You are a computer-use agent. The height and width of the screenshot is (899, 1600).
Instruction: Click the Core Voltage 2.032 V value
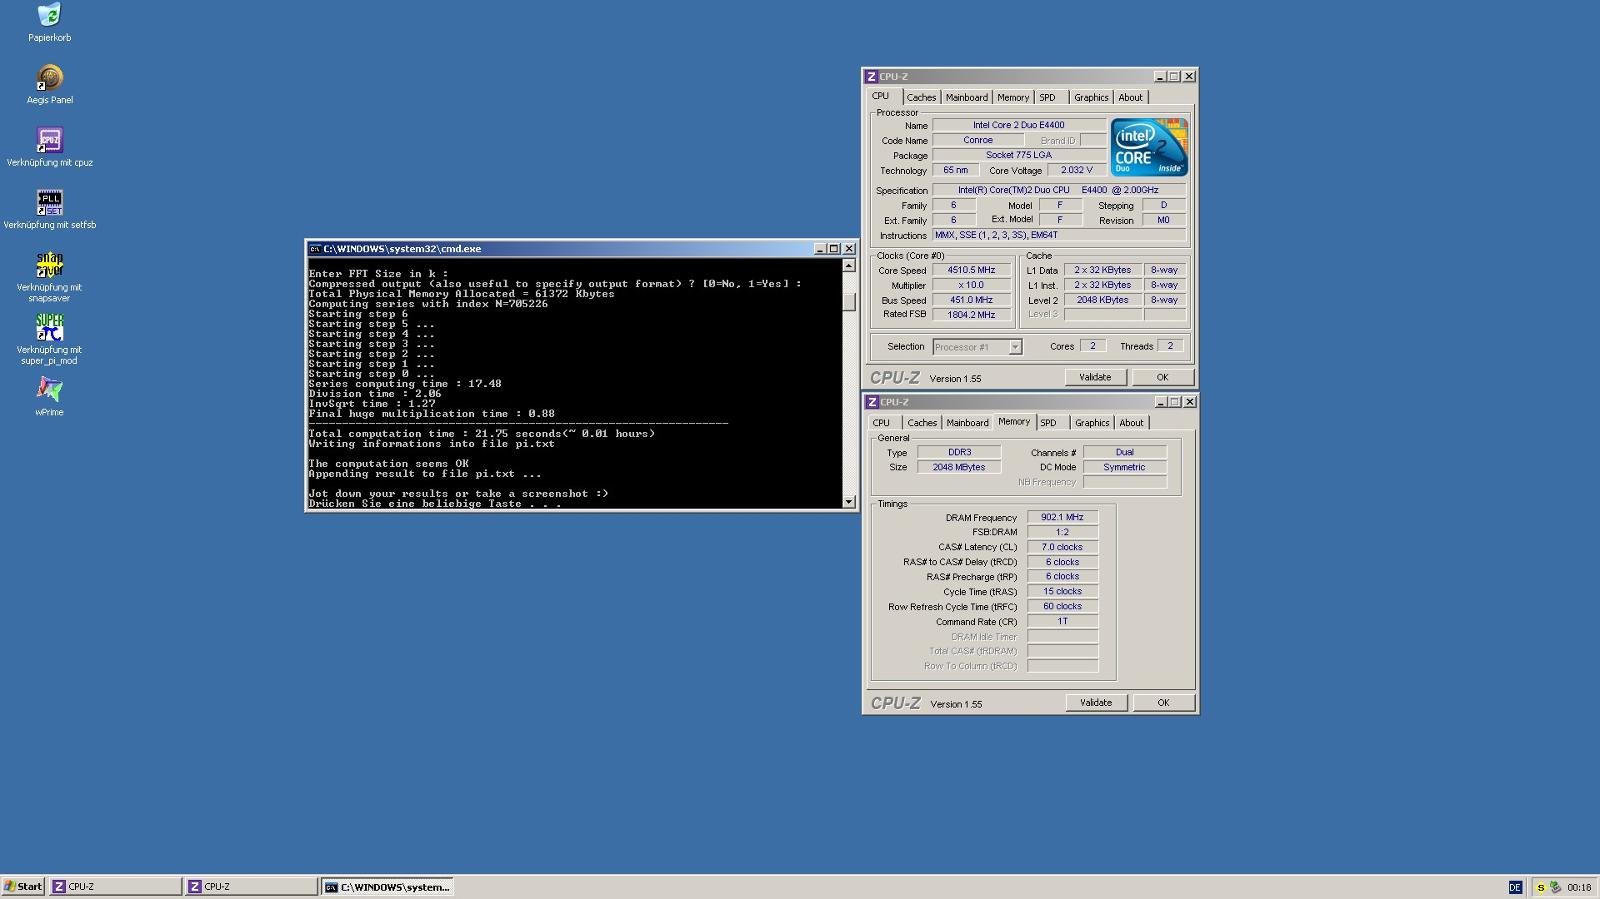[1077, 170]
